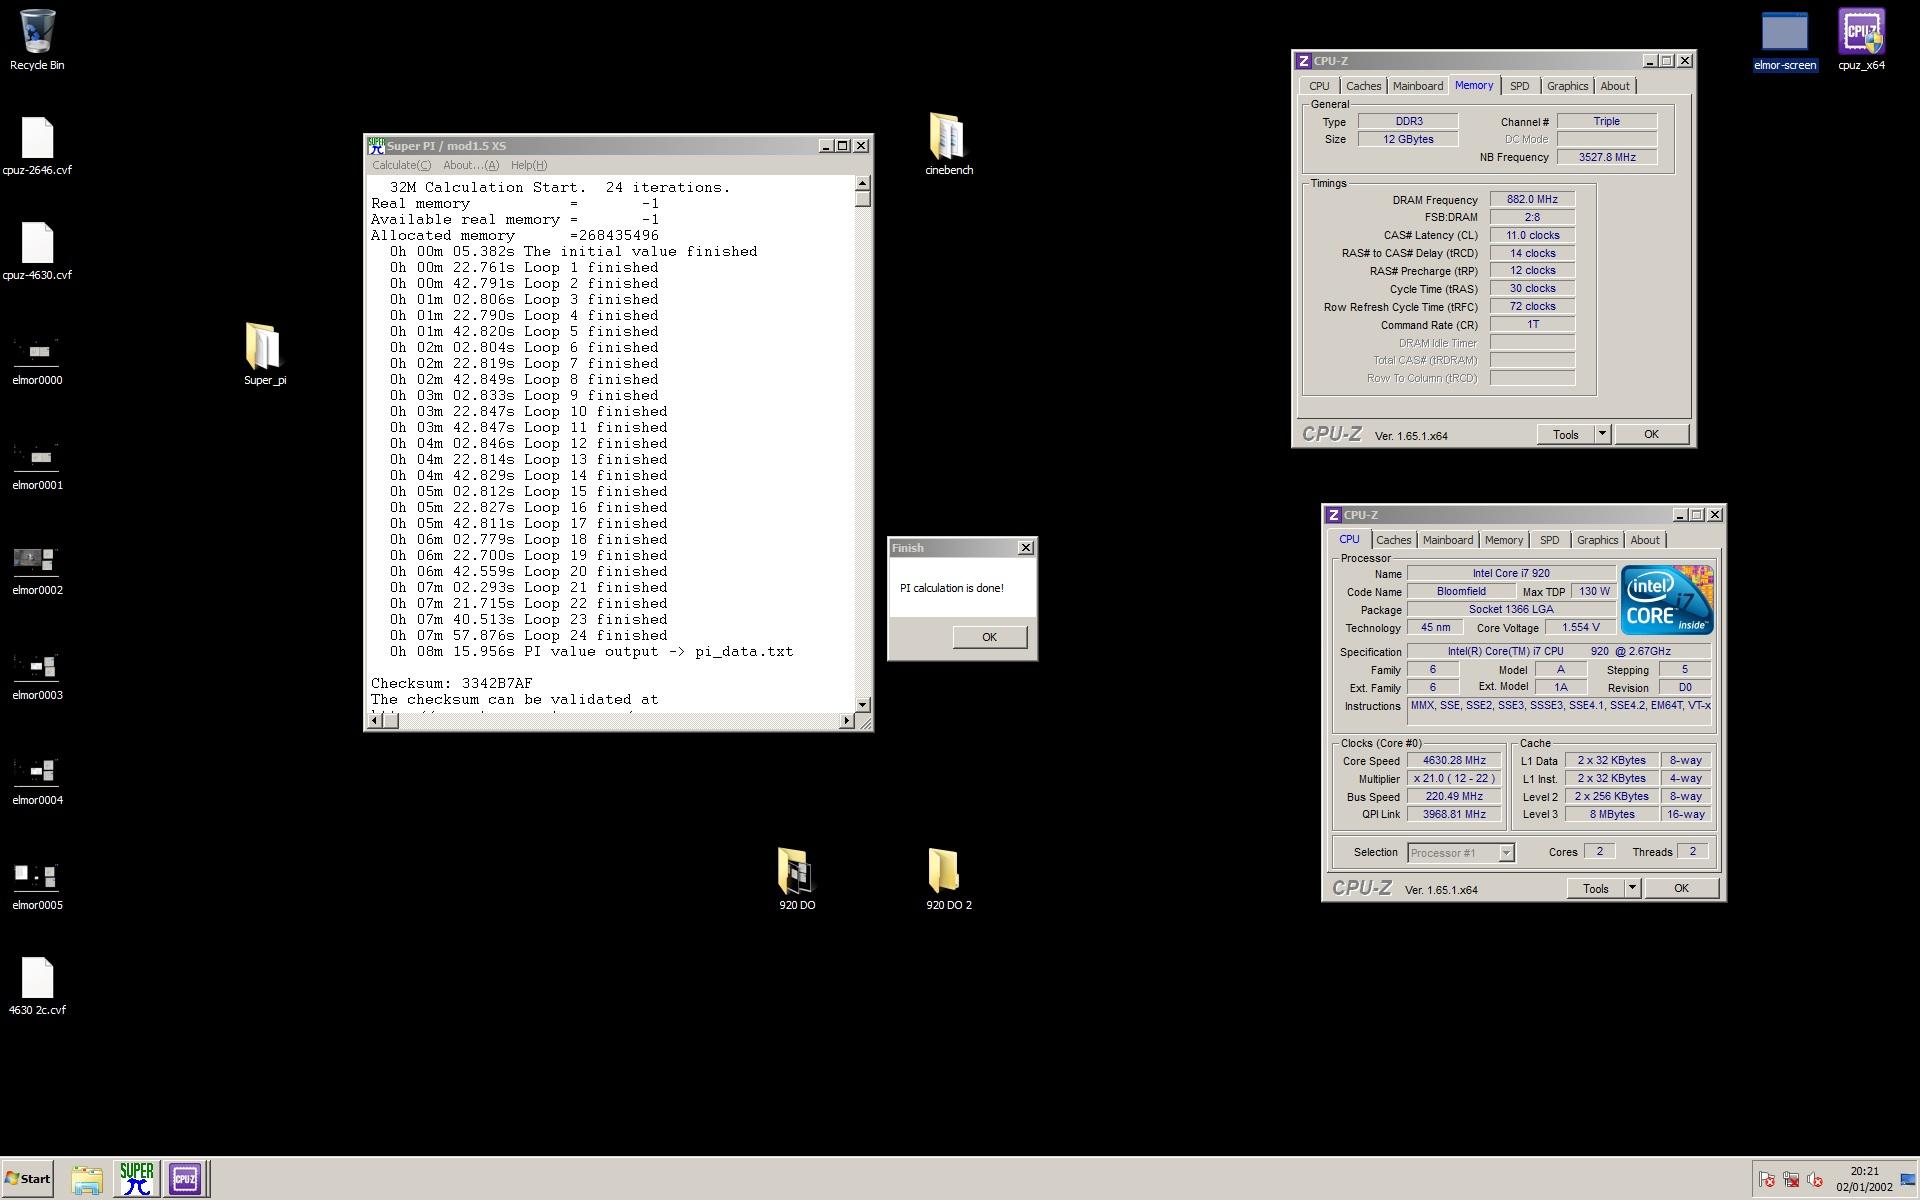Open CPU tab in upper CPU-Z window
The image size is (1920, 1200).
(x=1319, y=86)
